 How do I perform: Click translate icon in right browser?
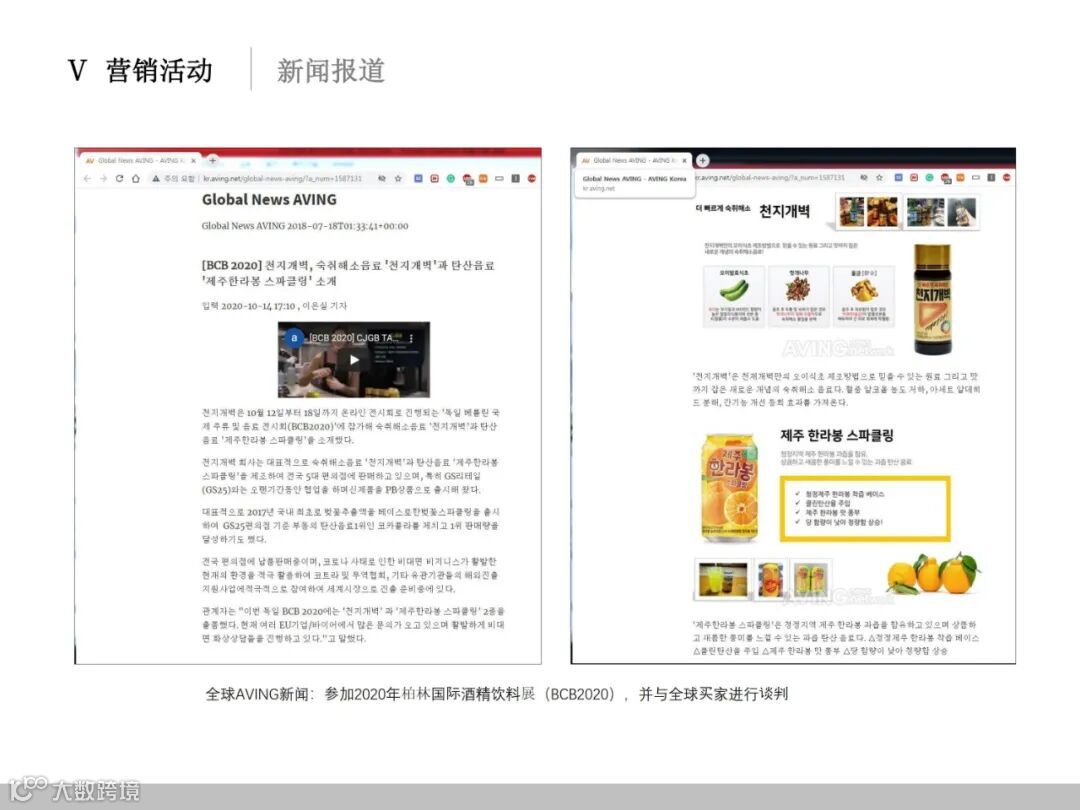click(x=864, y=178)
